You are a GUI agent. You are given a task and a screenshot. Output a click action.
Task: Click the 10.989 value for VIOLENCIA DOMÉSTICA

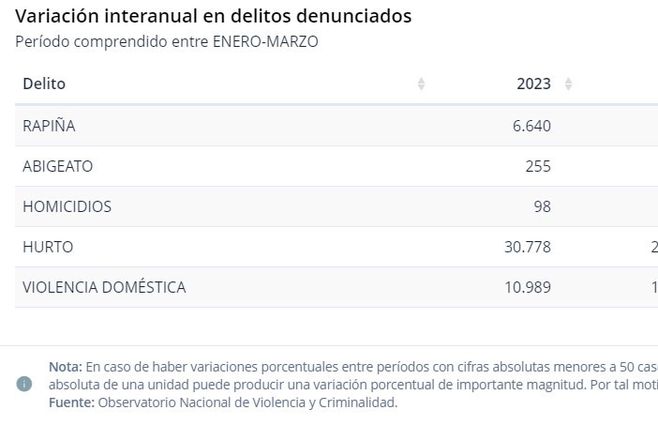[527, 287]
